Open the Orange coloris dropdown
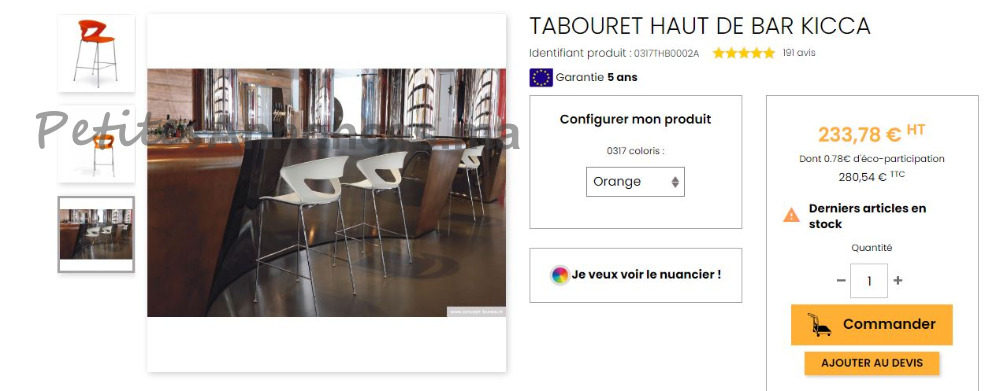Image resolution: width=1000 pixels, height=391 pixels. (x=635, y=182)
